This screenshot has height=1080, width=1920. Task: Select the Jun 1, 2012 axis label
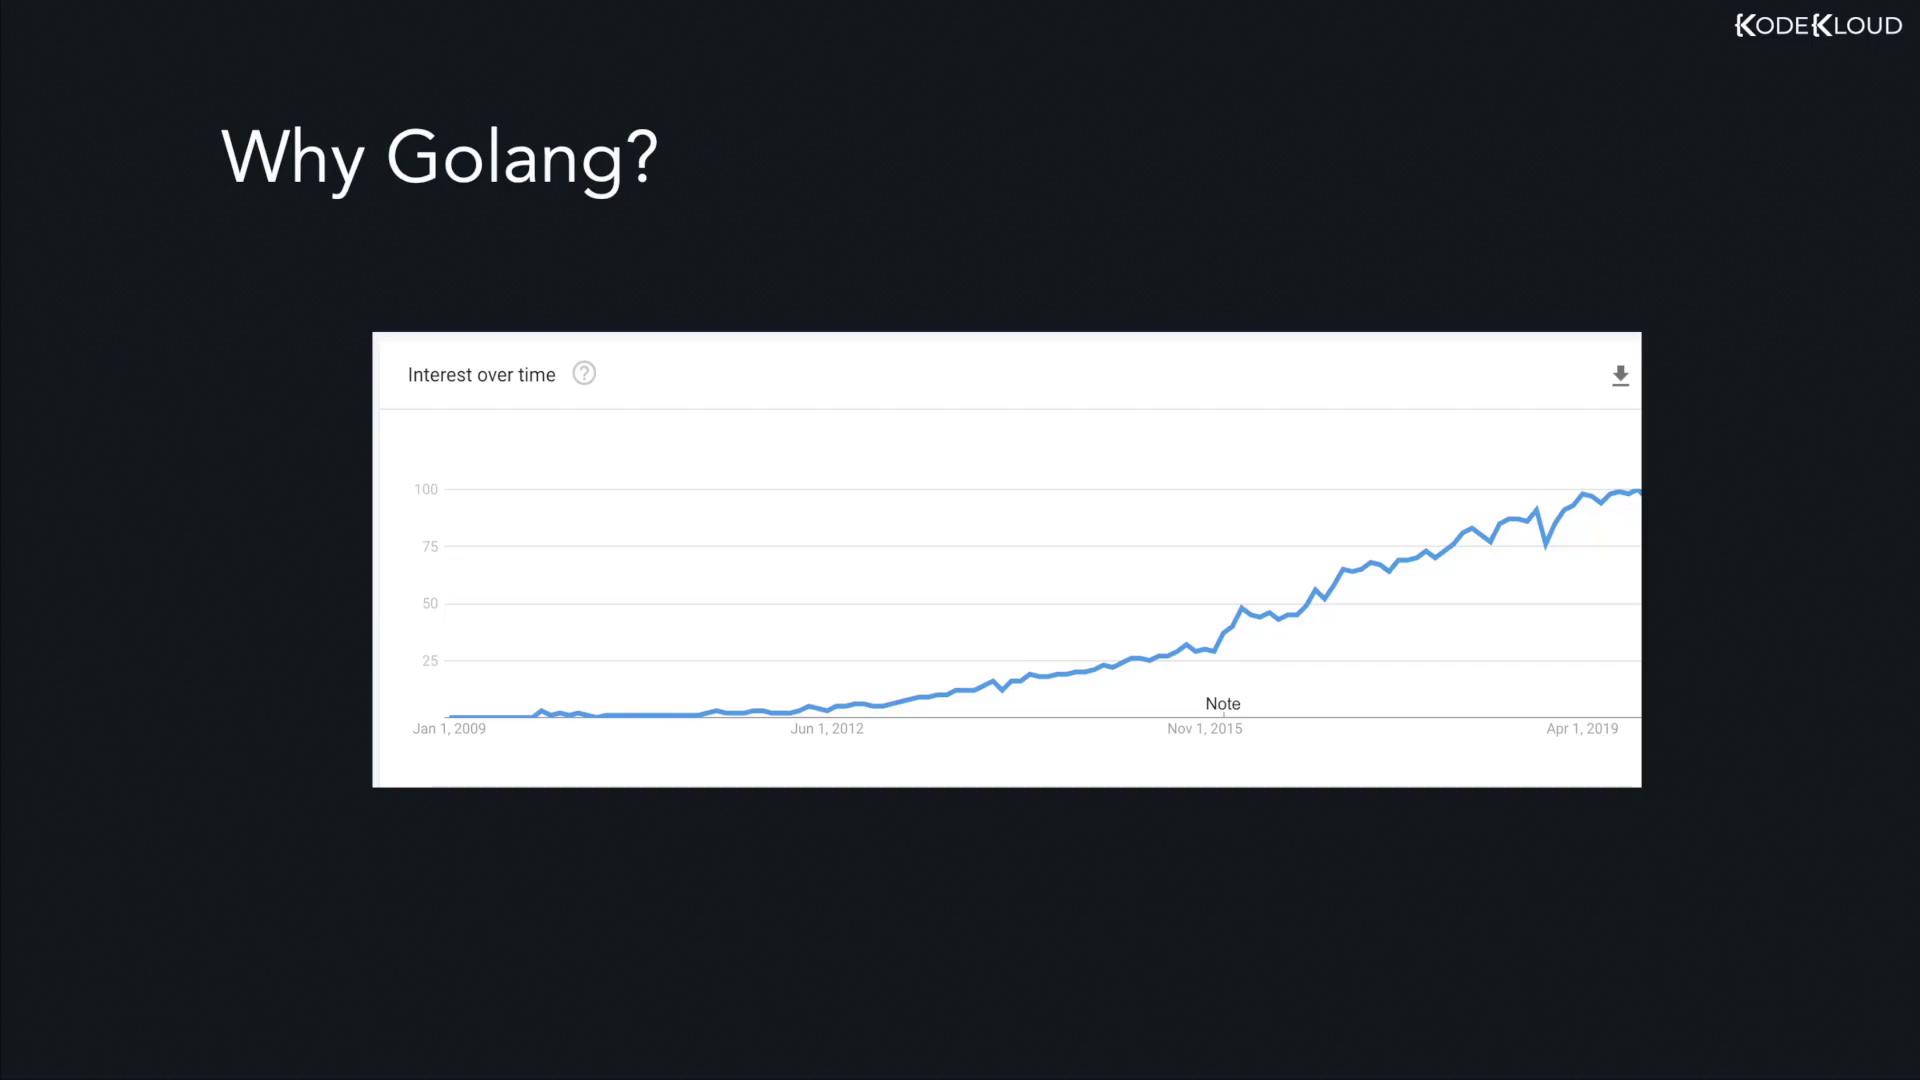(x=826, y=729)
